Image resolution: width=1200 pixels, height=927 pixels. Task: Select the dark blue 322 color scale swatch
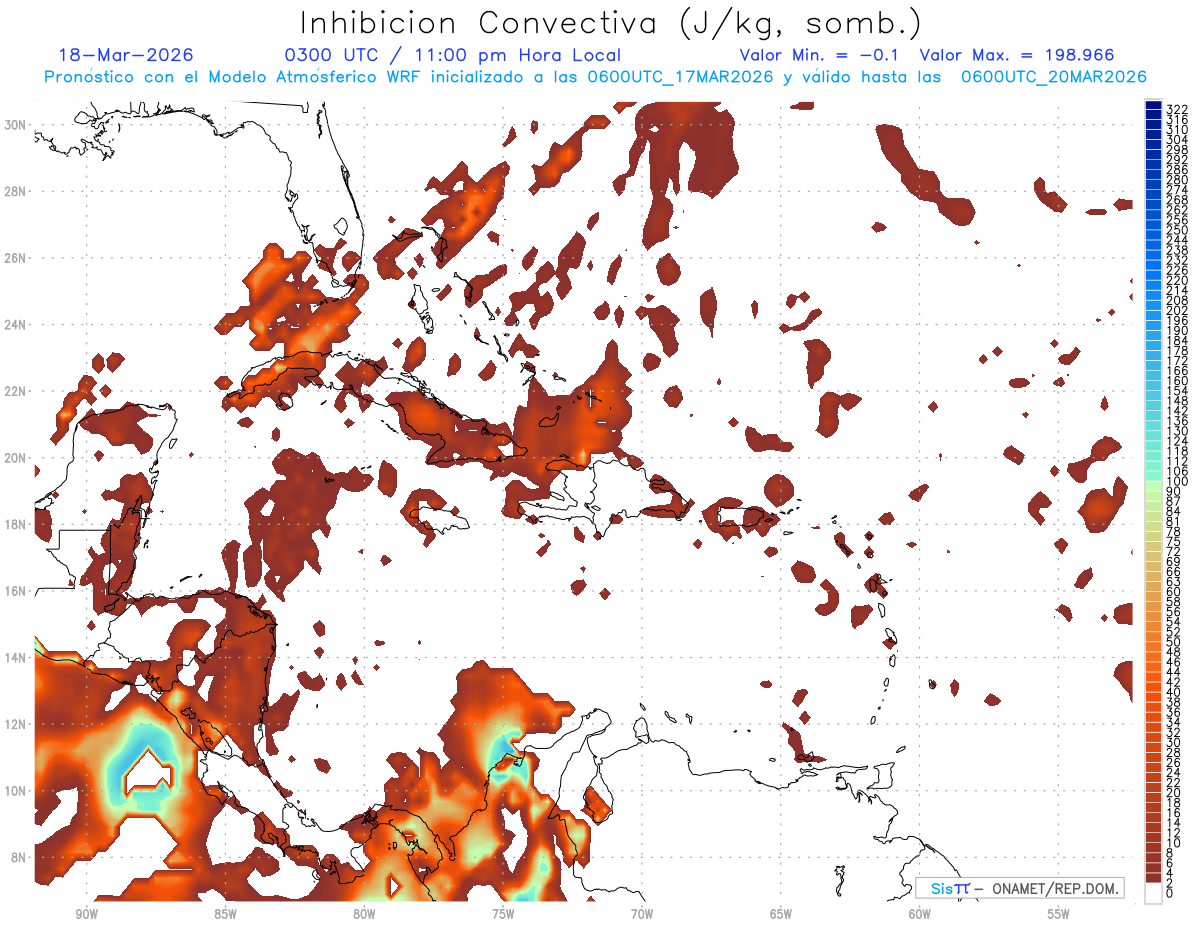(x=1153, y=105)
